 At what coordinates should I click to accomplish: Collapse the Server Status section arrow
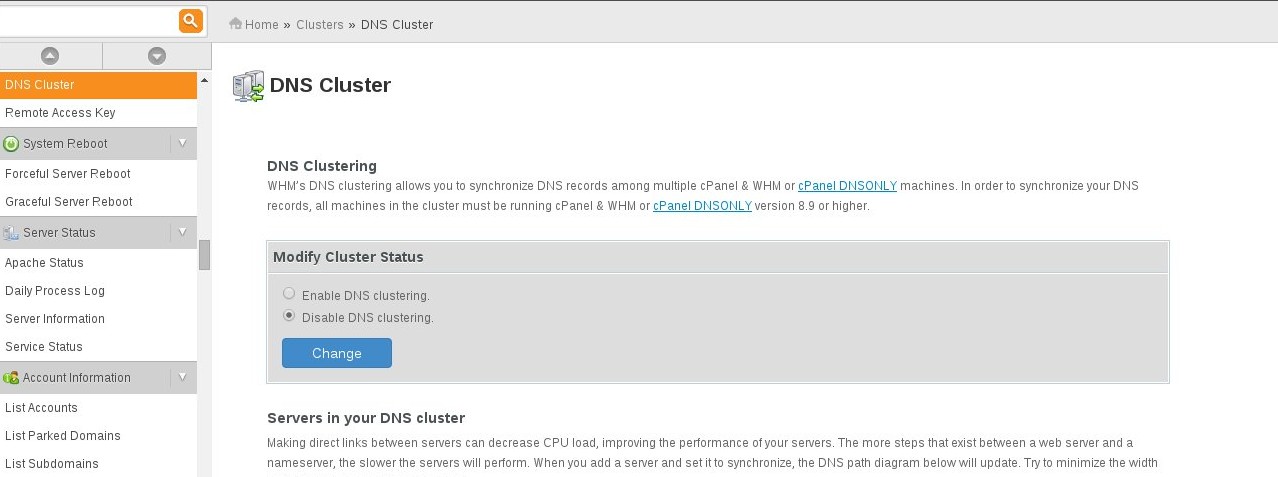[x=183, y=233]
